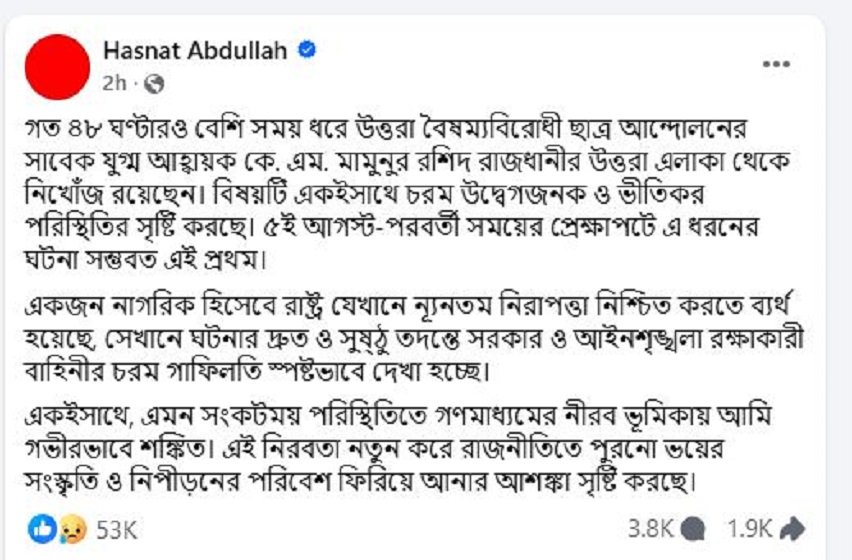Click the comment bubble icon
The height and width of the screenshot is (560, 852).
pos(695,527)
